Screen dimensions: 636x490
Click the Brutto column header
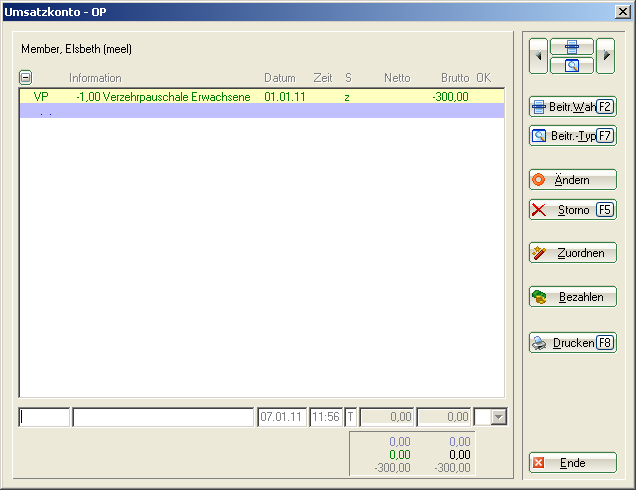pos(455,78)
